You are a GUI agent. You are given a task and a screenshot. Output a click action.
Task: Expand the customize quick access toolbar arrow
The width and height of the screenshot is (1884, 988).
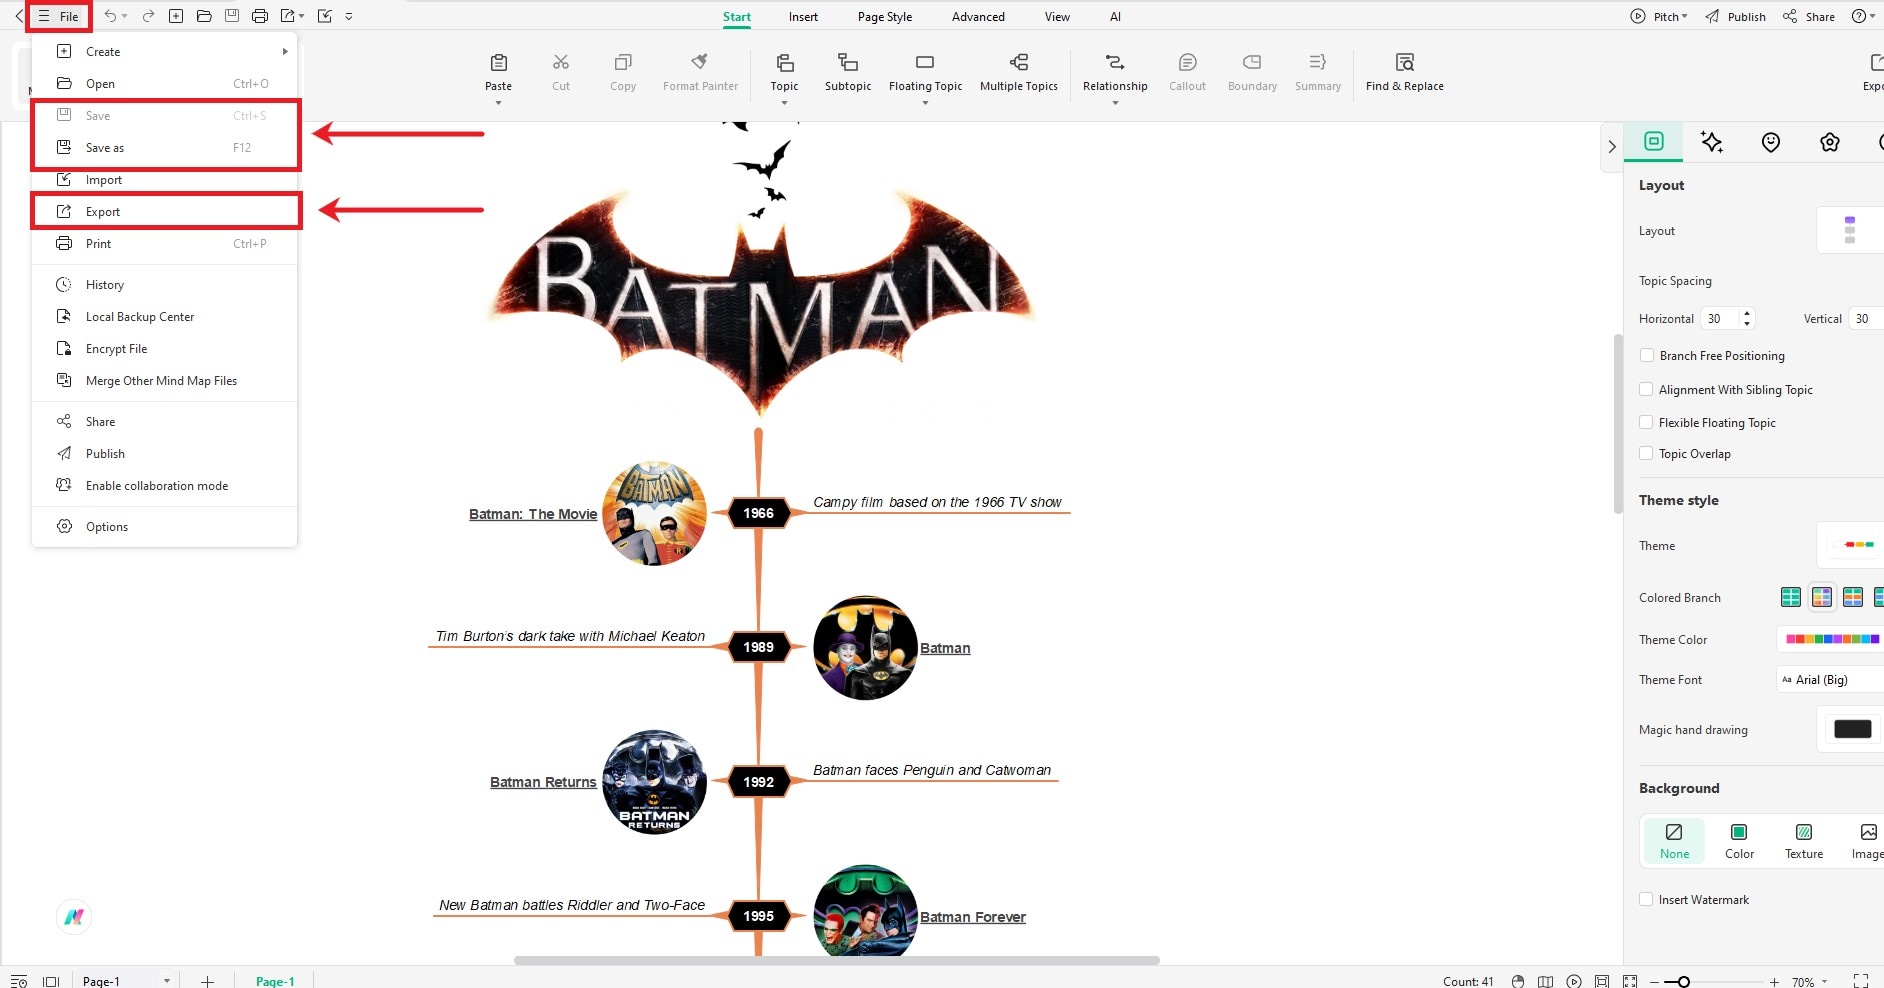[x=349, y=16]
